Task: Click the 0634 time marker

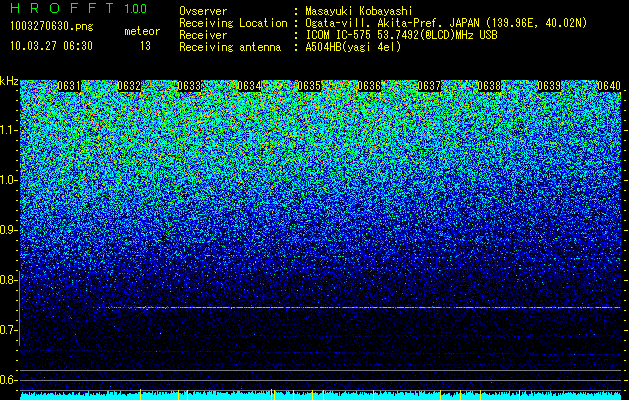Action: [249, 86]
